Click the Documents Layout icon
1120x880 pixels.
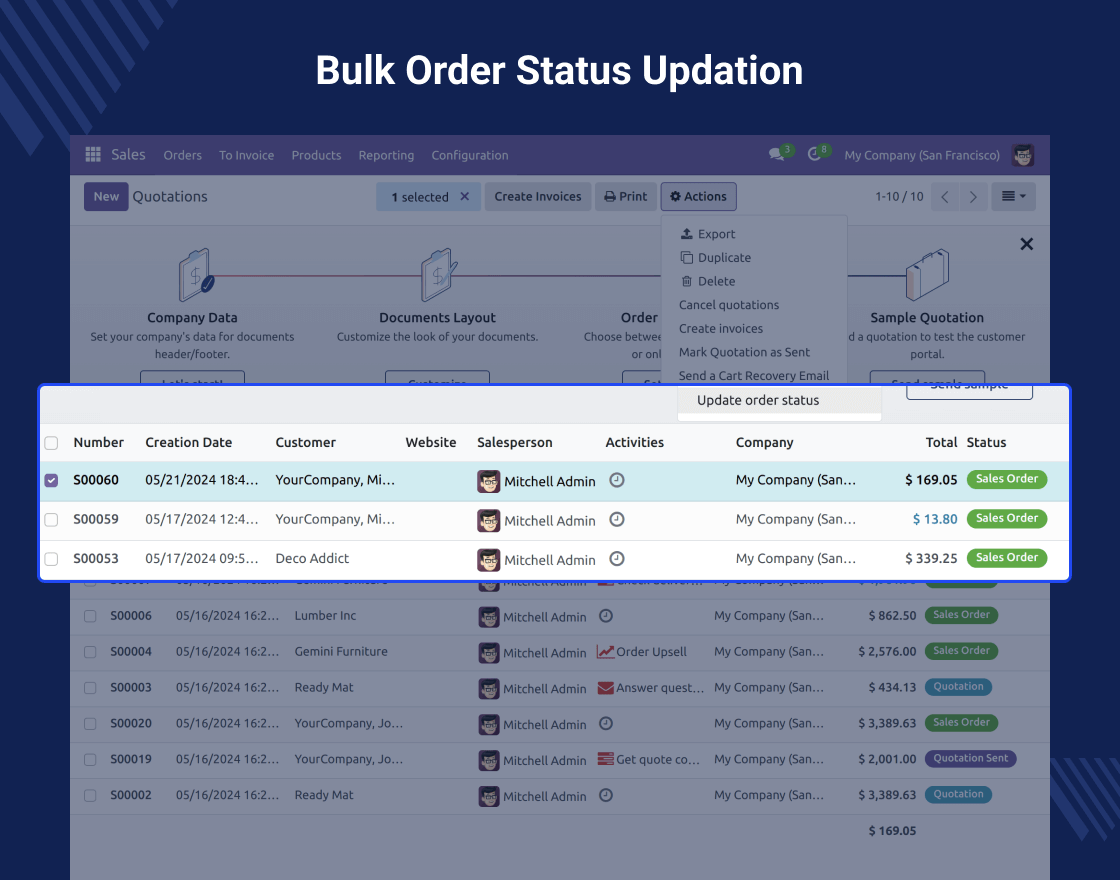click(438, 275)
